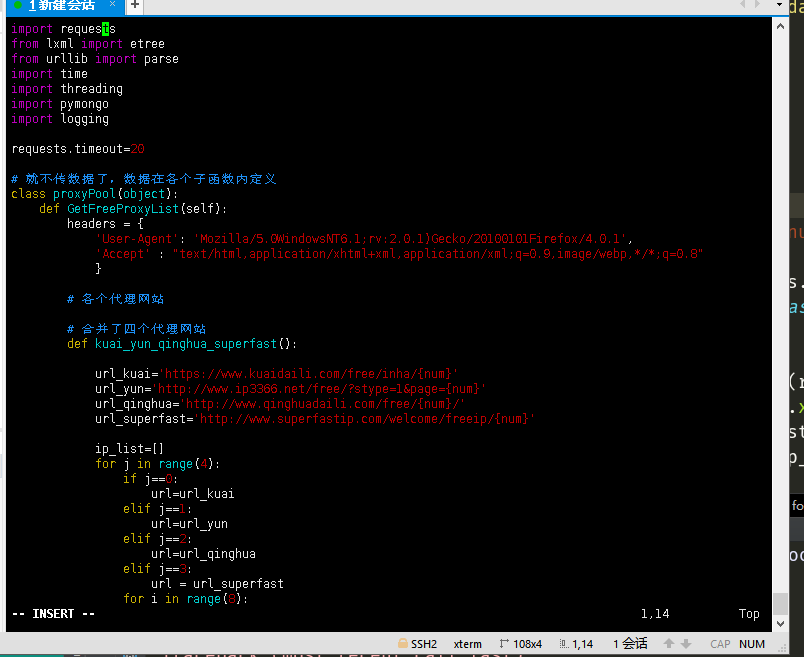
Task: Click the 'ip_list=[]' line
Action: click(x=129, y=449)
